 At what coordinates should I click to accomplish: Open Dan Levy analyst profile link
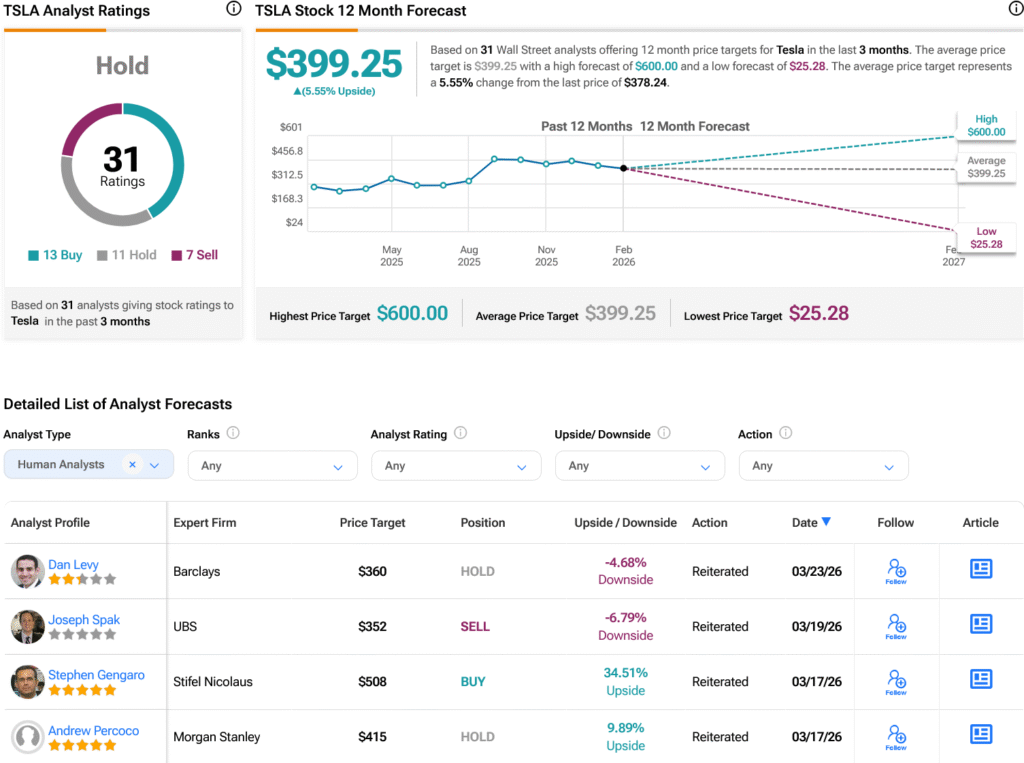click(x=73, y=564)
